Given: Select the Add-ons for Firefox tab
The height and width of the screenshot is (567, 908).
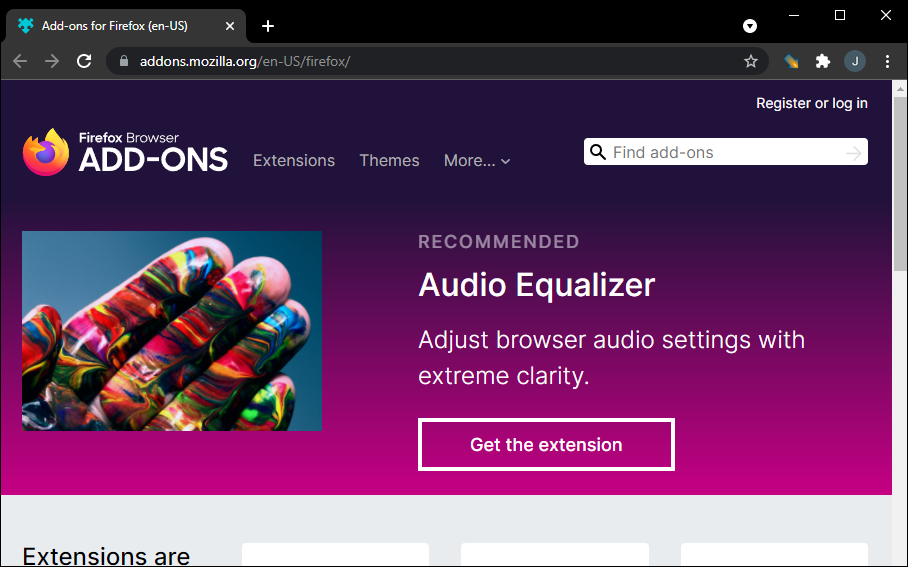Looking at the screenshot, I should [x=125, y=26].
